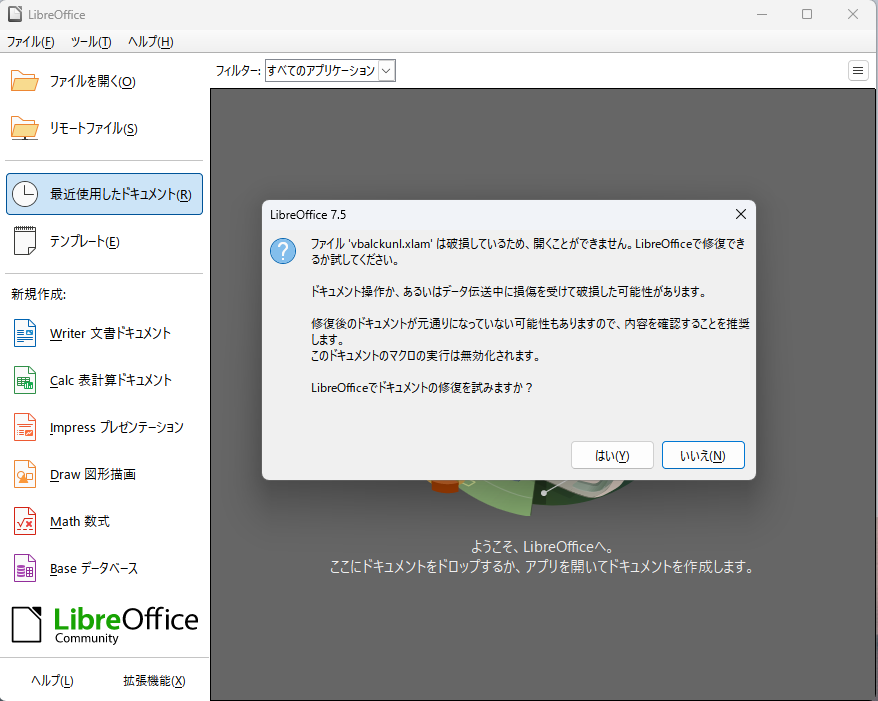The width and height of the screenshot is (878, 701).
Task: Click the open file folder icon
Action: pos(25,81)
